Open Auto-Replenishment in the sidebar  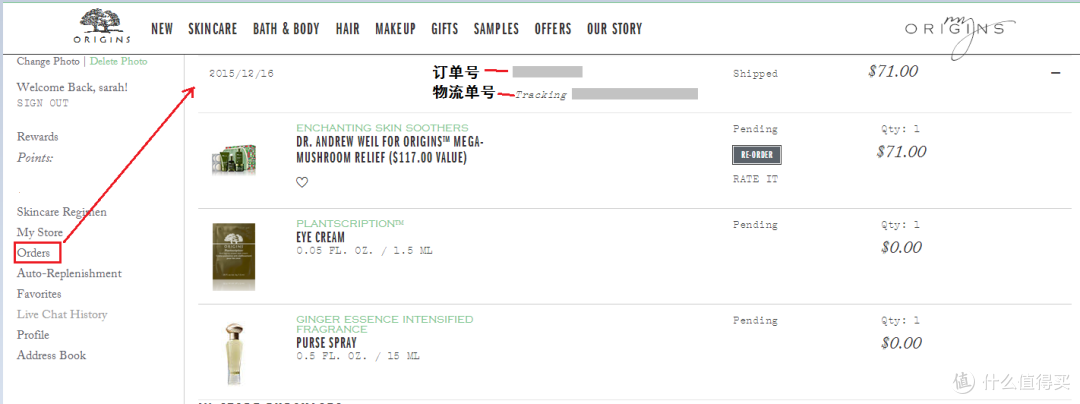click(69, 274)
